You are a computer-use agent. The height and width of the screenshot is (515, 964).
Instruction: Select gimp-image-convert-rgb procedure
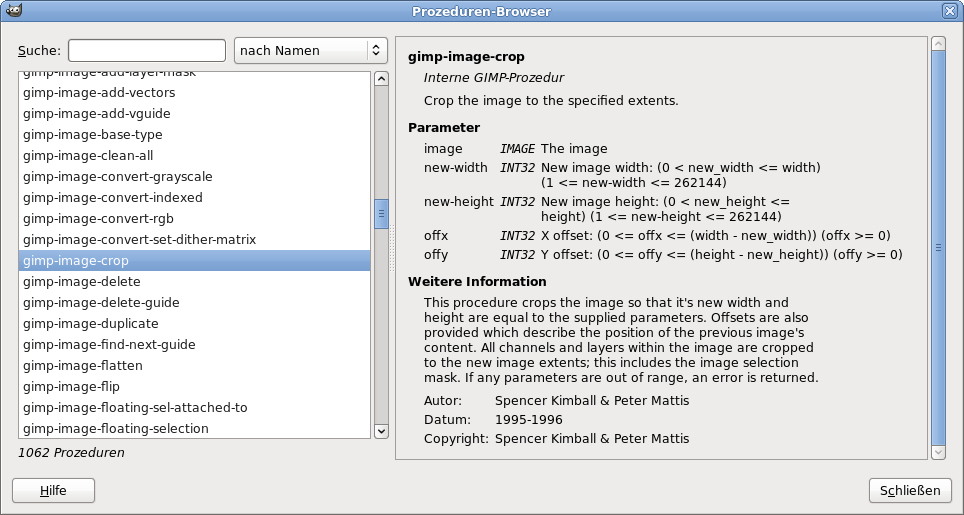194,218
